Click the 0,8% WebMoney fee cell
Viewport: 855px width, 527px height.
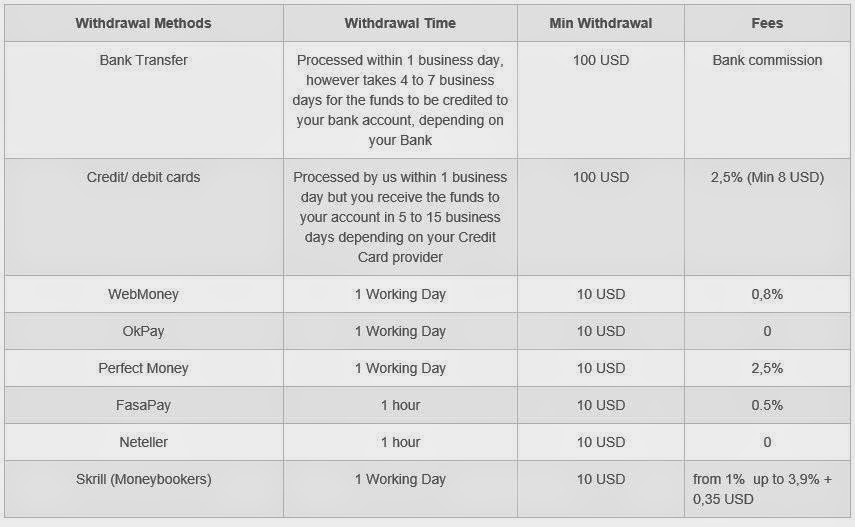tap(767, 294)
